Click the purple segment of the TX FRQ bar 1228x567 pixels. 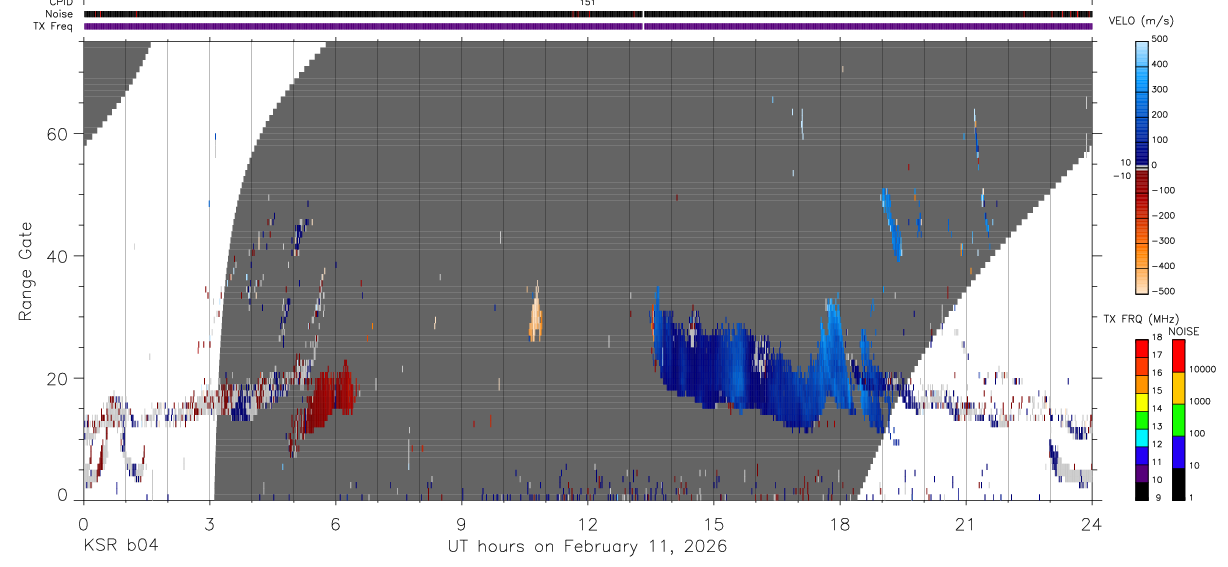(x=1143, y=473)
